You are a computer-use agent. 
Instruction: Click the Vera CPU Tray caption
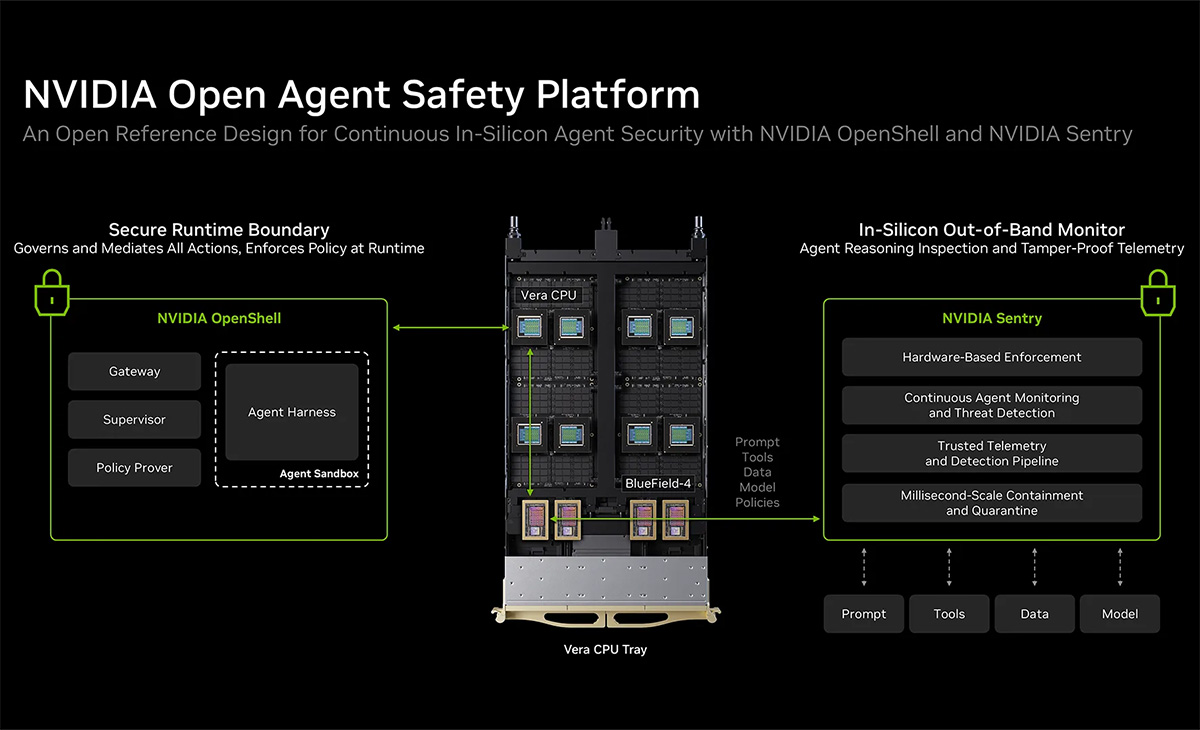(x=605, y=649)
